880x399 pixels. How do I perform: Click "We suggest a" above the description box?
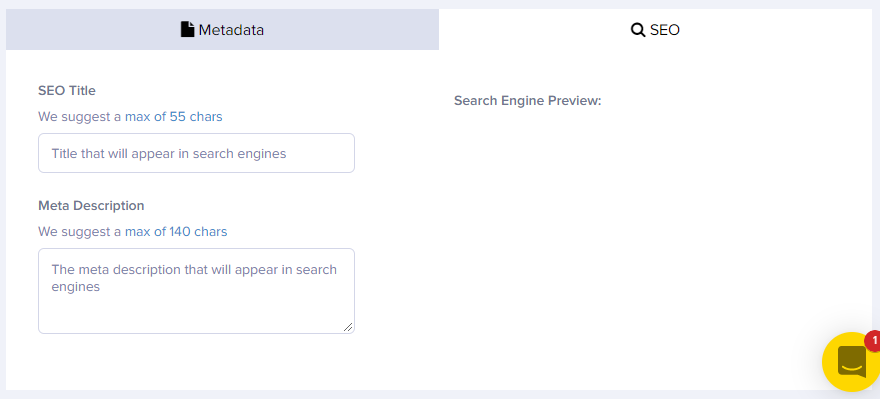pos(80,231)
